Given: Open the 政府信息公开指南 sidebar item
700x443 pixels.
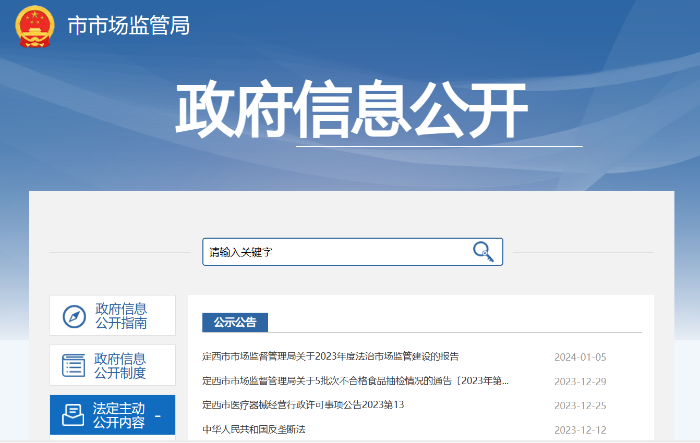Looking at the screenshot, I should 121,316.
